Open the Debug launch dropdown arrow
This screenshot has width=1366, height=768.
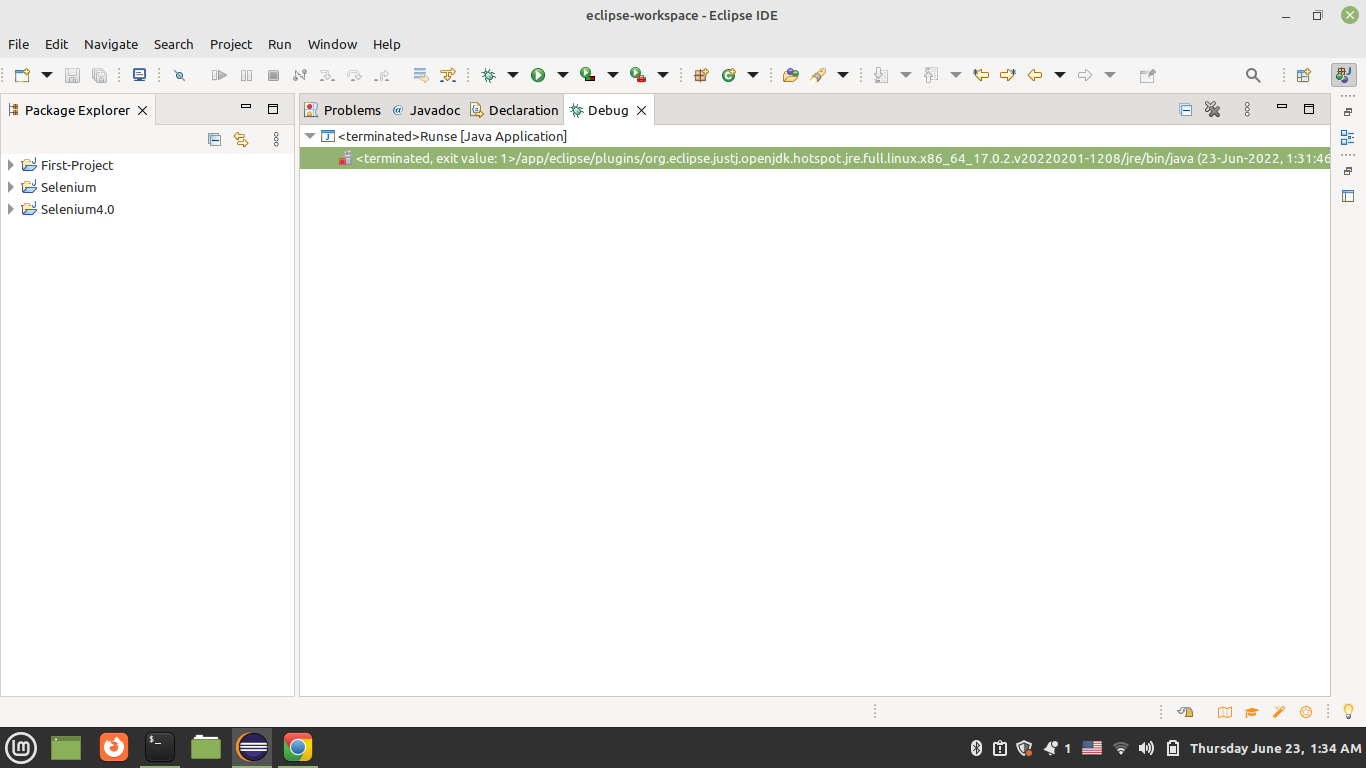[513, 75]
